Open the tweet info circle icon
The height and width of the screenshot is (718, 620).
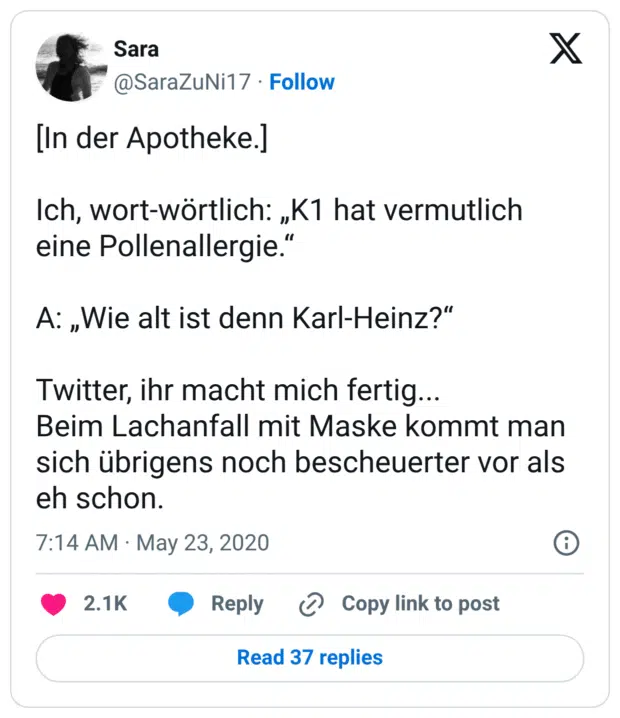[566, 544]
